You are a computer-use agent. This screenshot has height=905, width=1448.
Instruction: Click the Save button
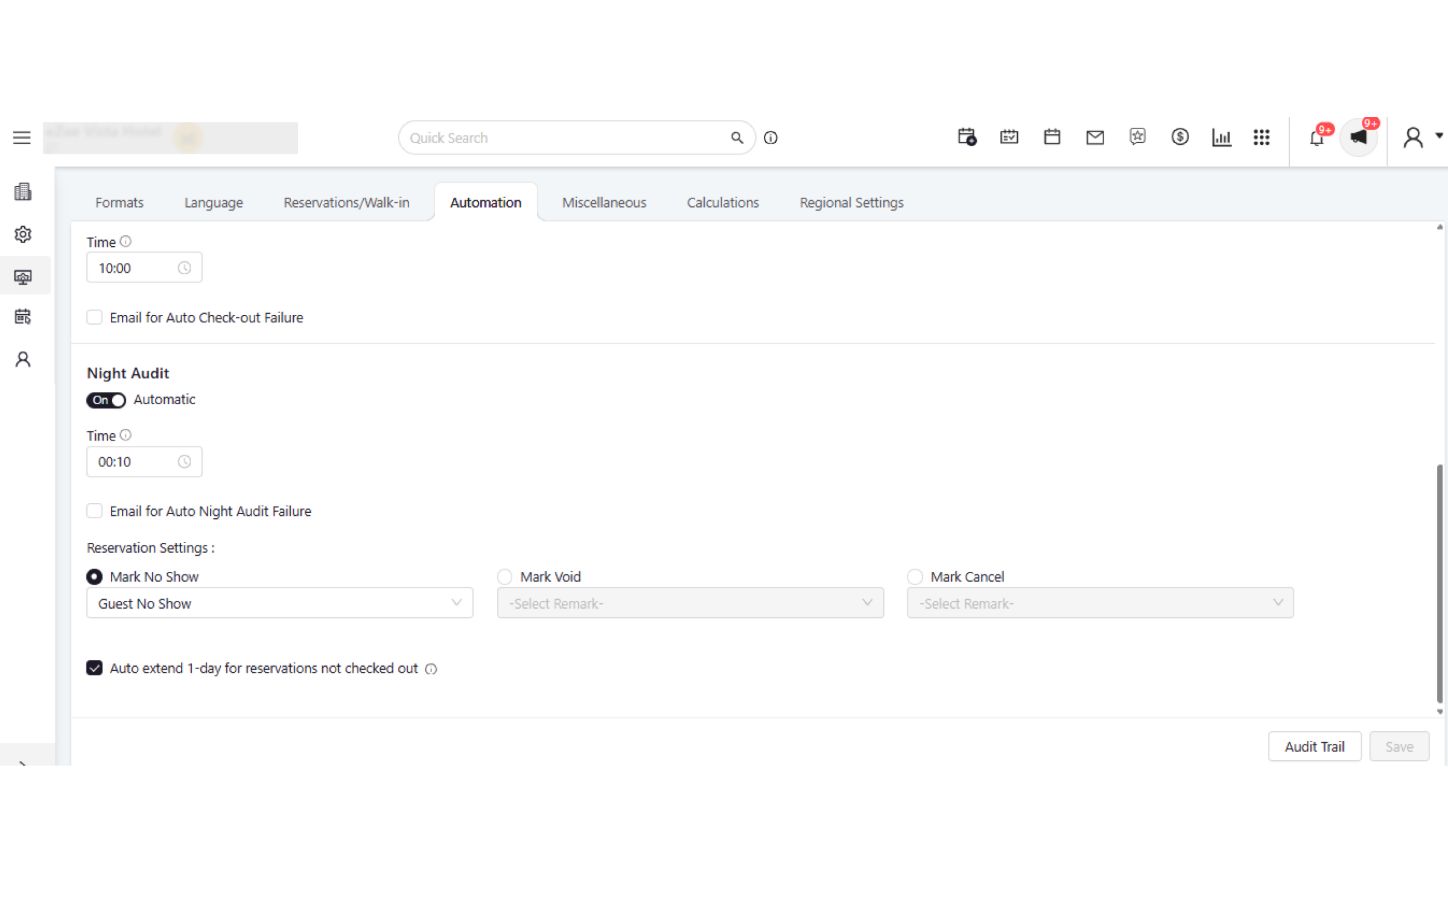coord(1400,747)
